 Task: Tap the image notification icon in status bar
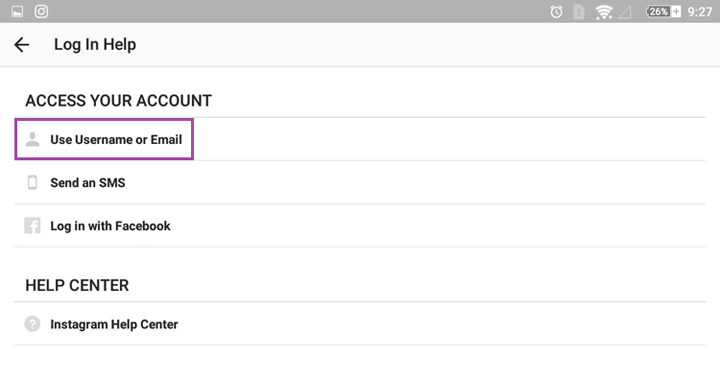[17, 11]
